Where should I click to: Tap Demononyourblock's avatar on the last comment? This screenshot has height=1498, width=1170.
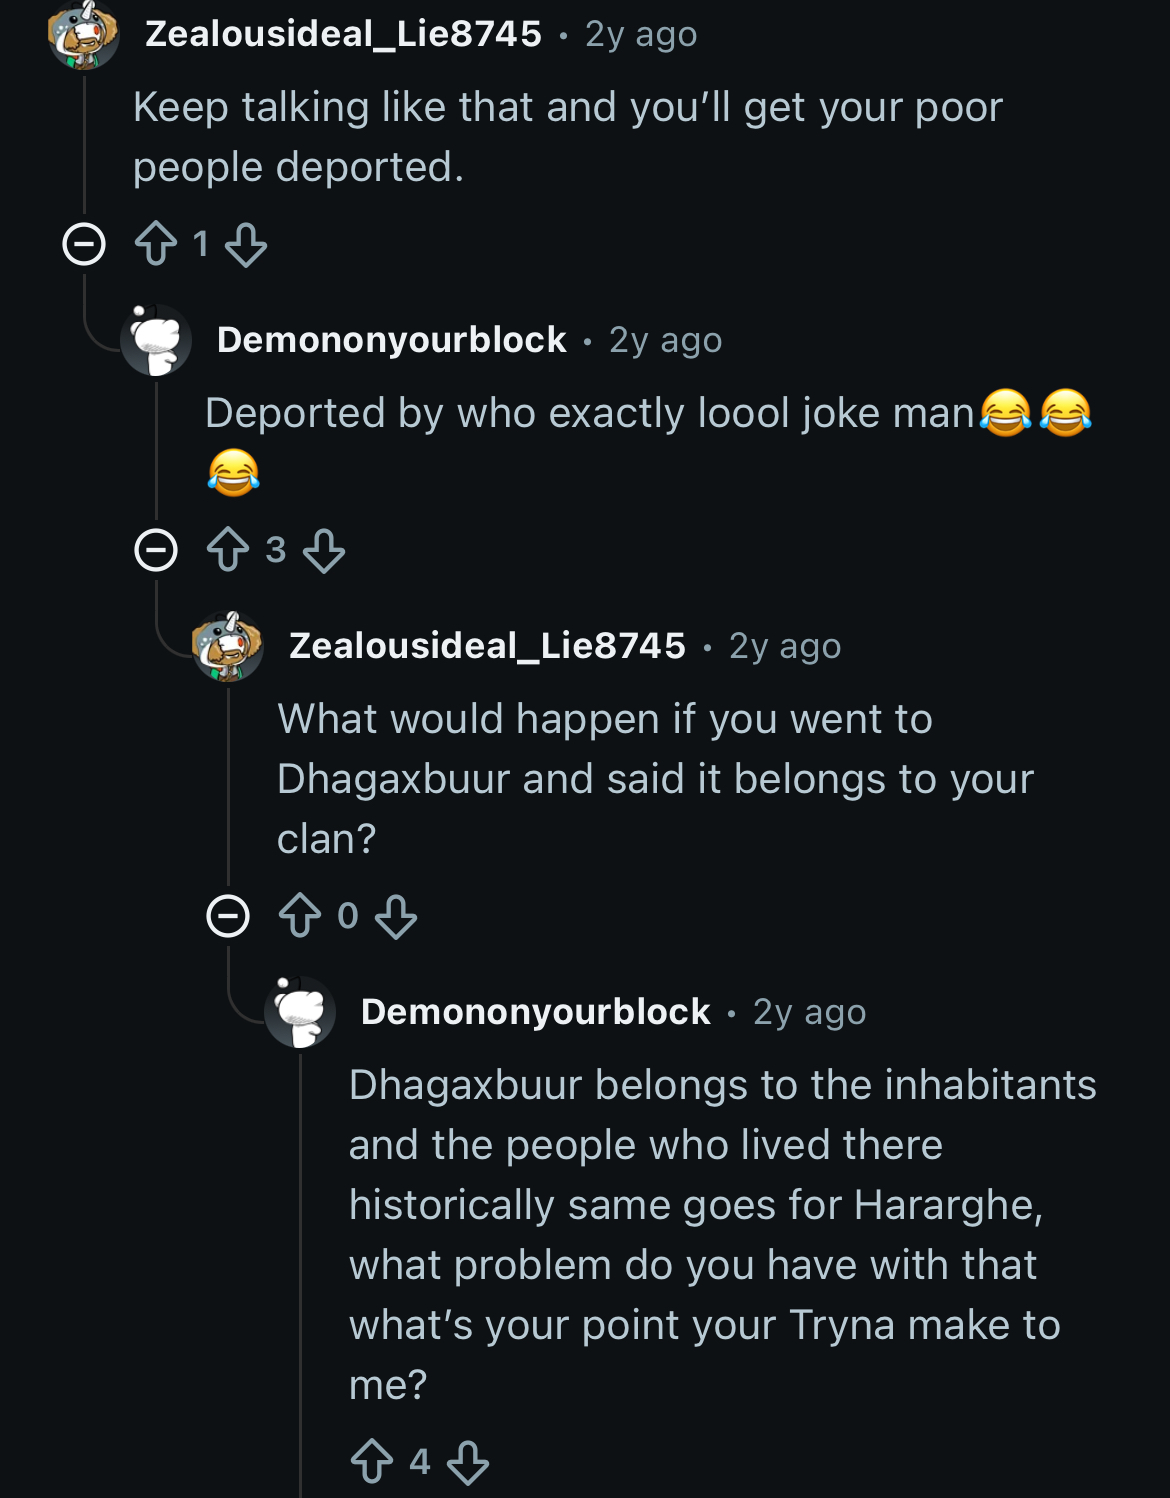point(300,1012)
